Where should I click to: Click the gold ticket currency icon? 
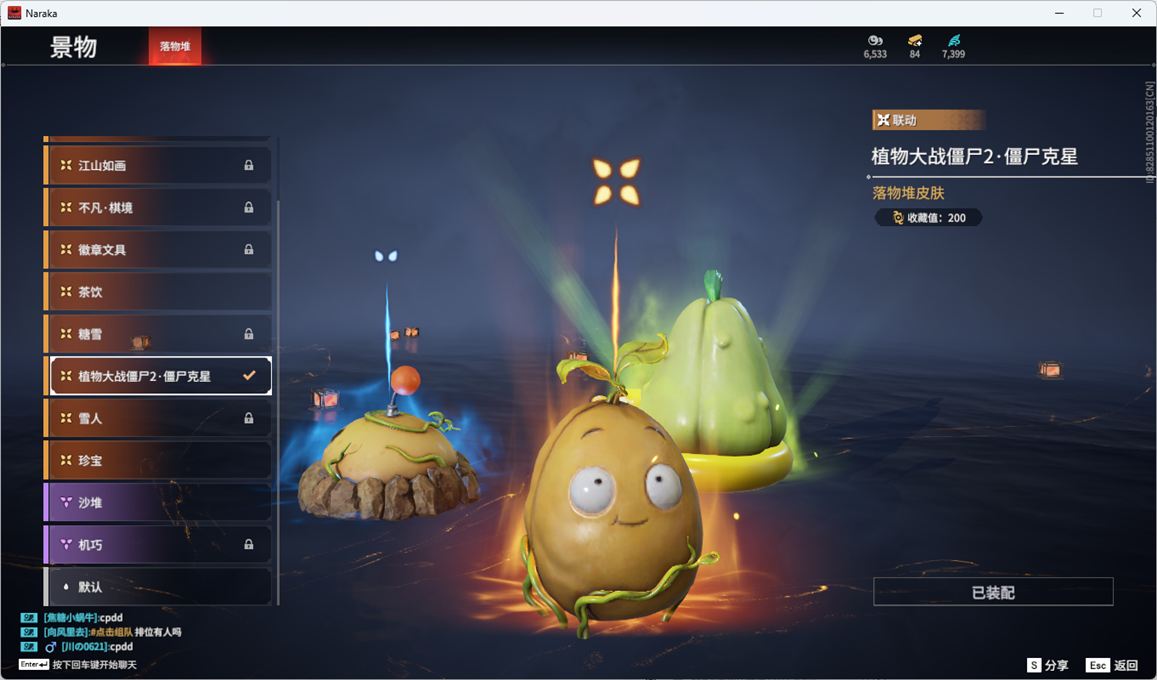[x=915, y=41]
